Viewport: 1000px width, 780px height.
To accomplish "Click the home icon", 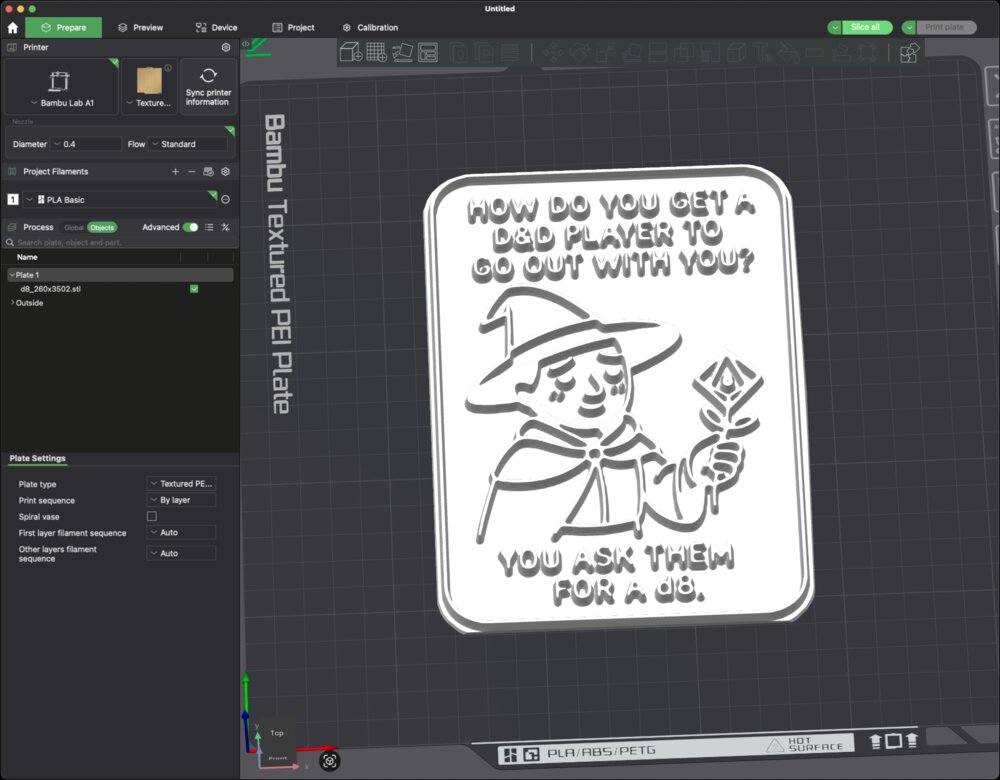I will 13,27.
